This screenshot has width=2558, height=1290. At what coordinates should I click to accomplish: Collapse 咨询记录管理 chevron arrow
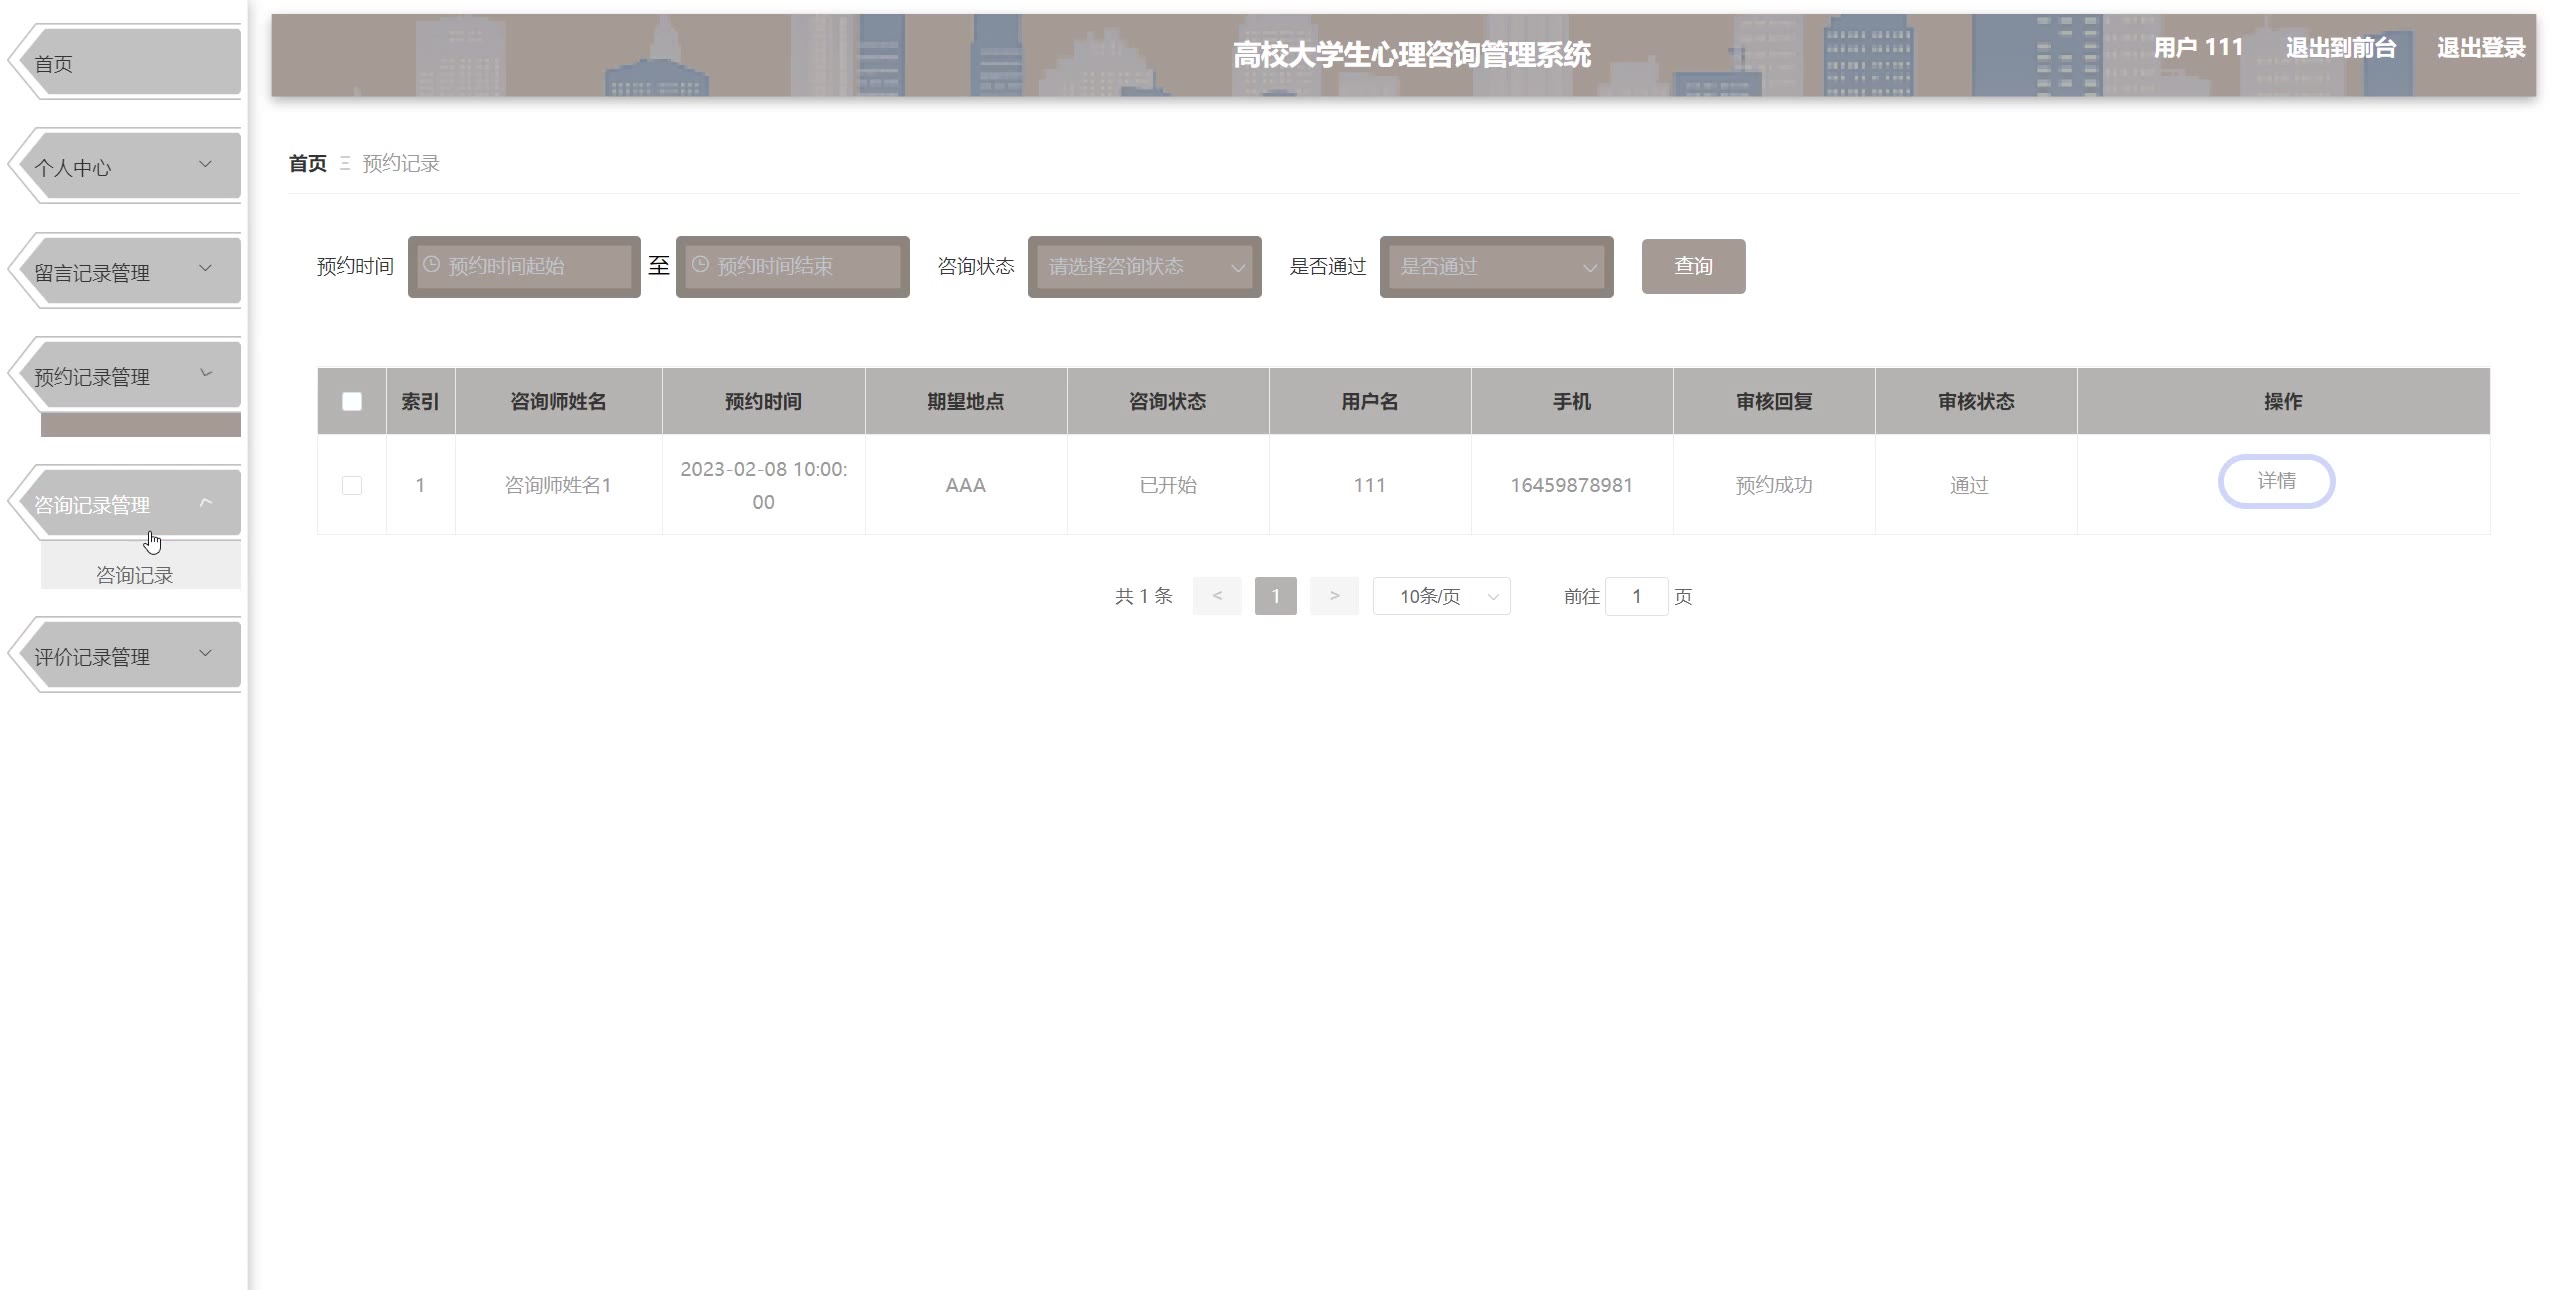(206, 503)
